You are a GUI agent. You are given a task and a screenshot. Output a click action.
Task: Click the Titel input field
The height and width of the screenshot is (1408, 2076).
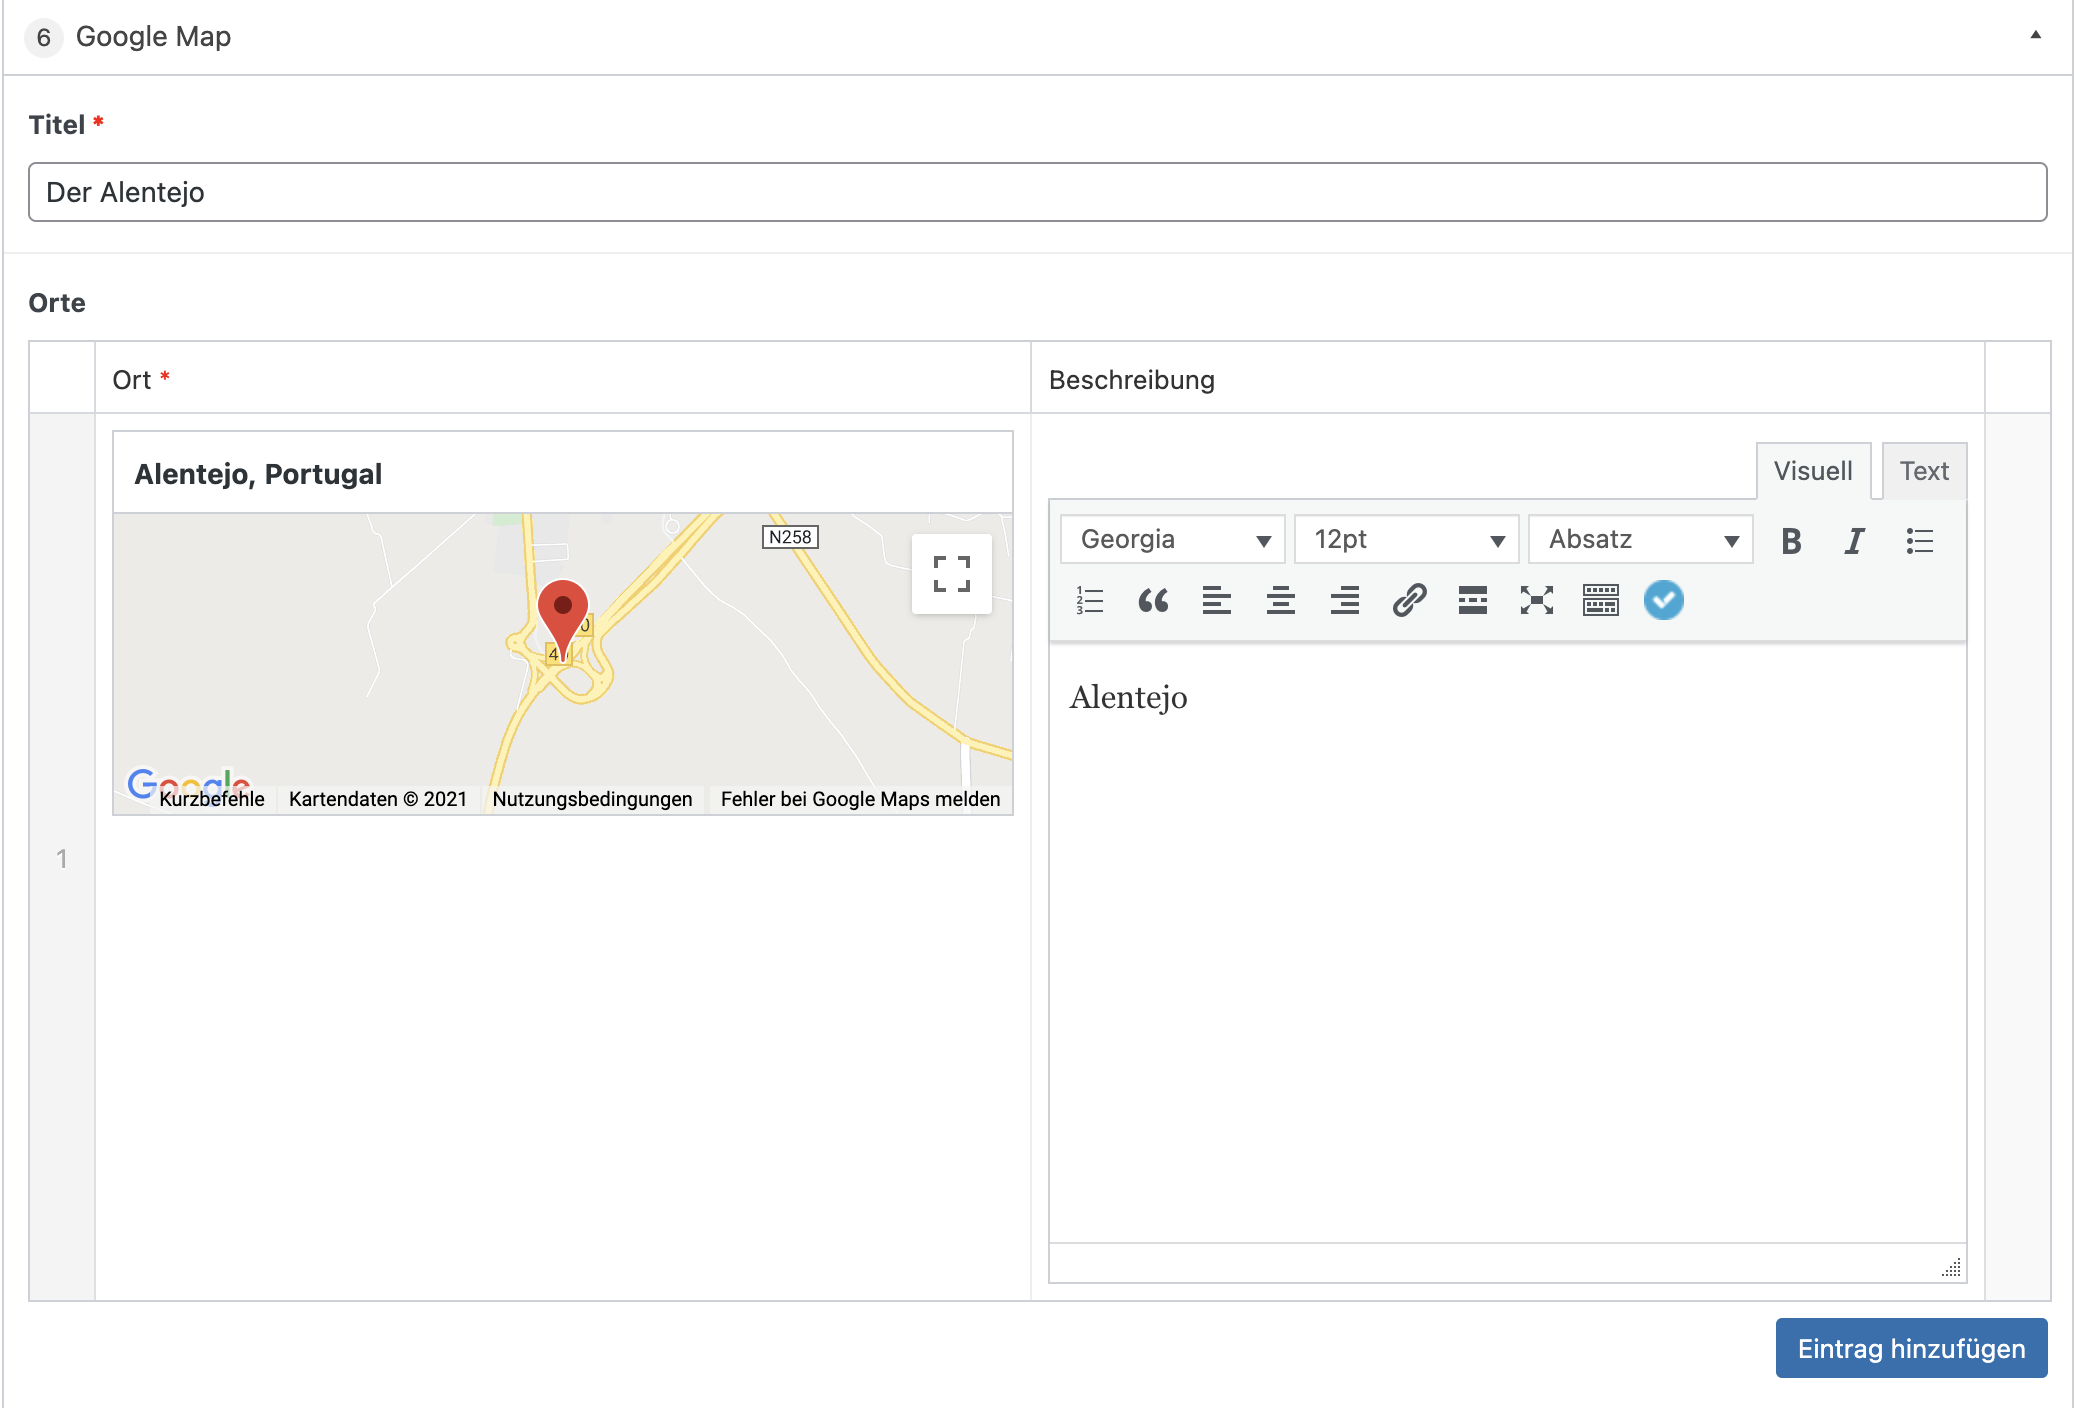(x=1037, y=192)
